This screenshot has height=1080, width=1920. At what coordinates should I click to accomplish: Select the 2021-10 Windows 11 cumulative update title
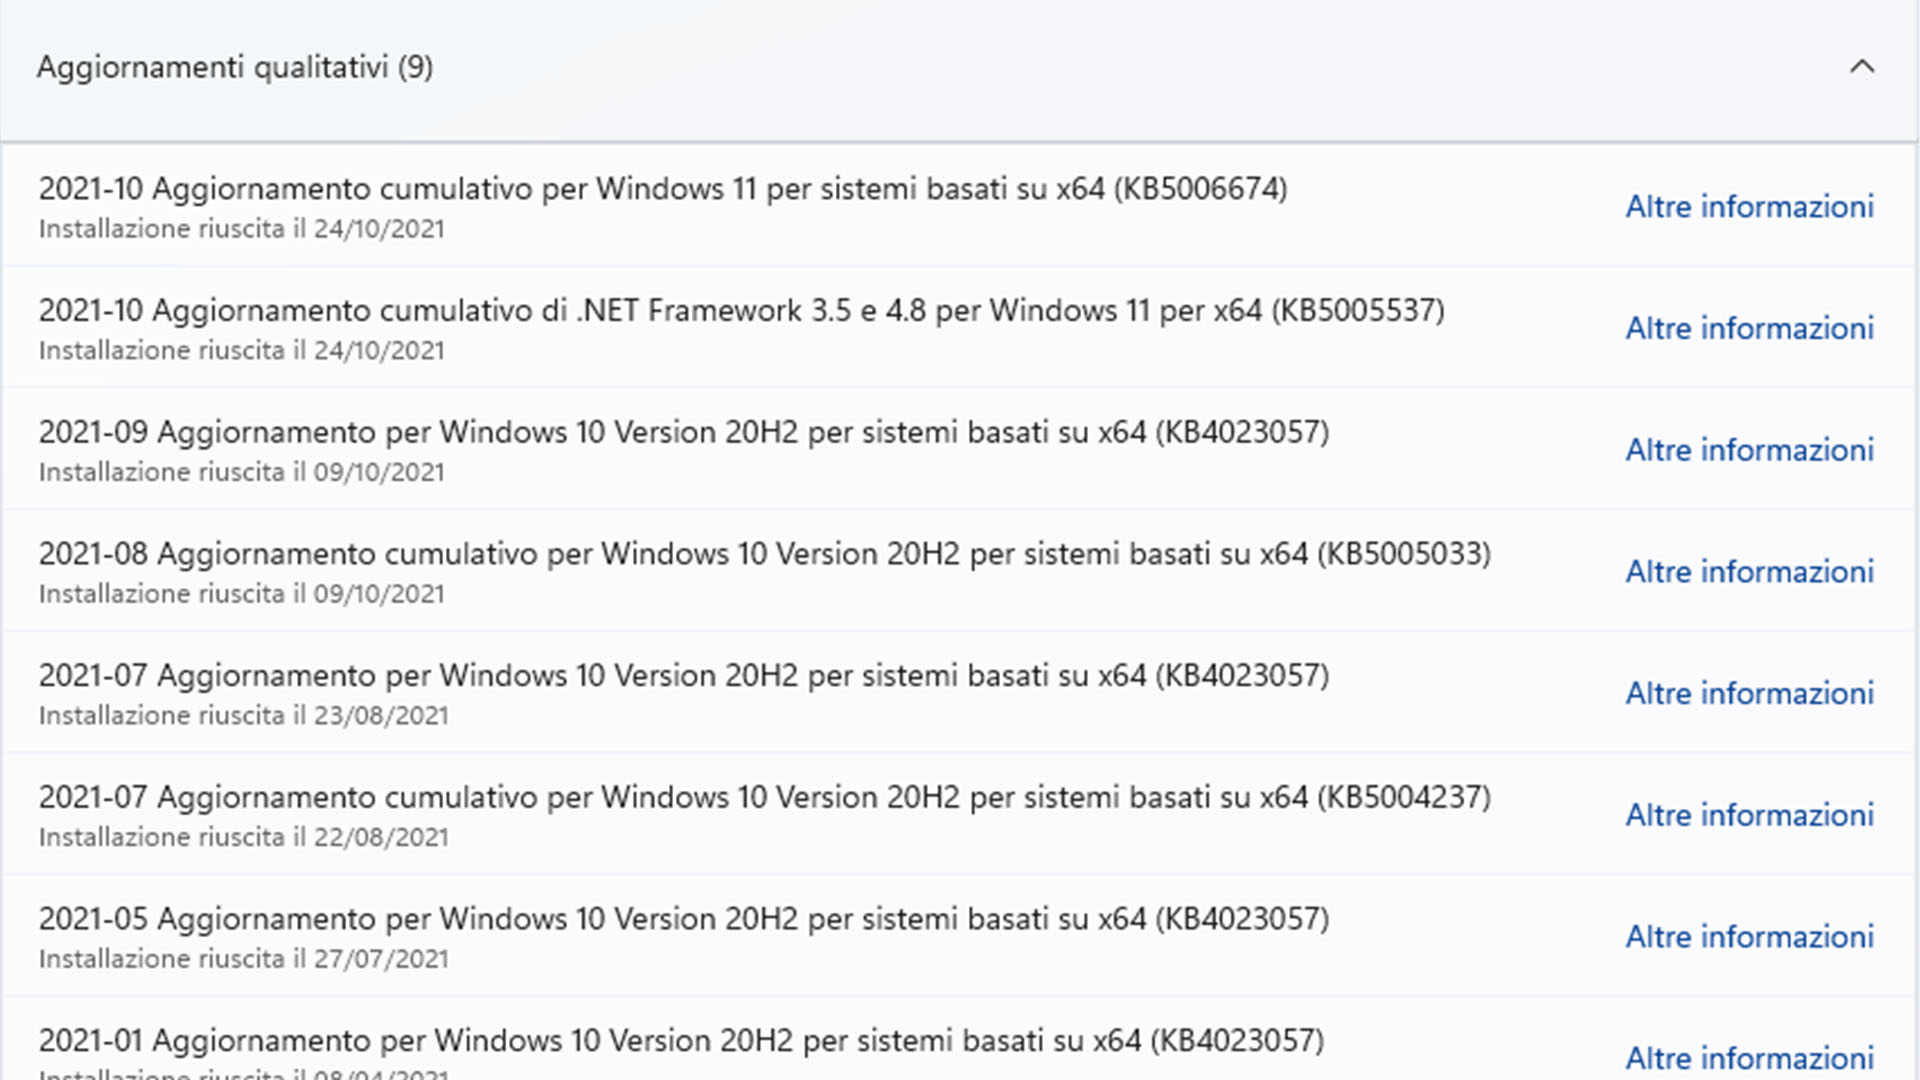click(x=663, y=189)
